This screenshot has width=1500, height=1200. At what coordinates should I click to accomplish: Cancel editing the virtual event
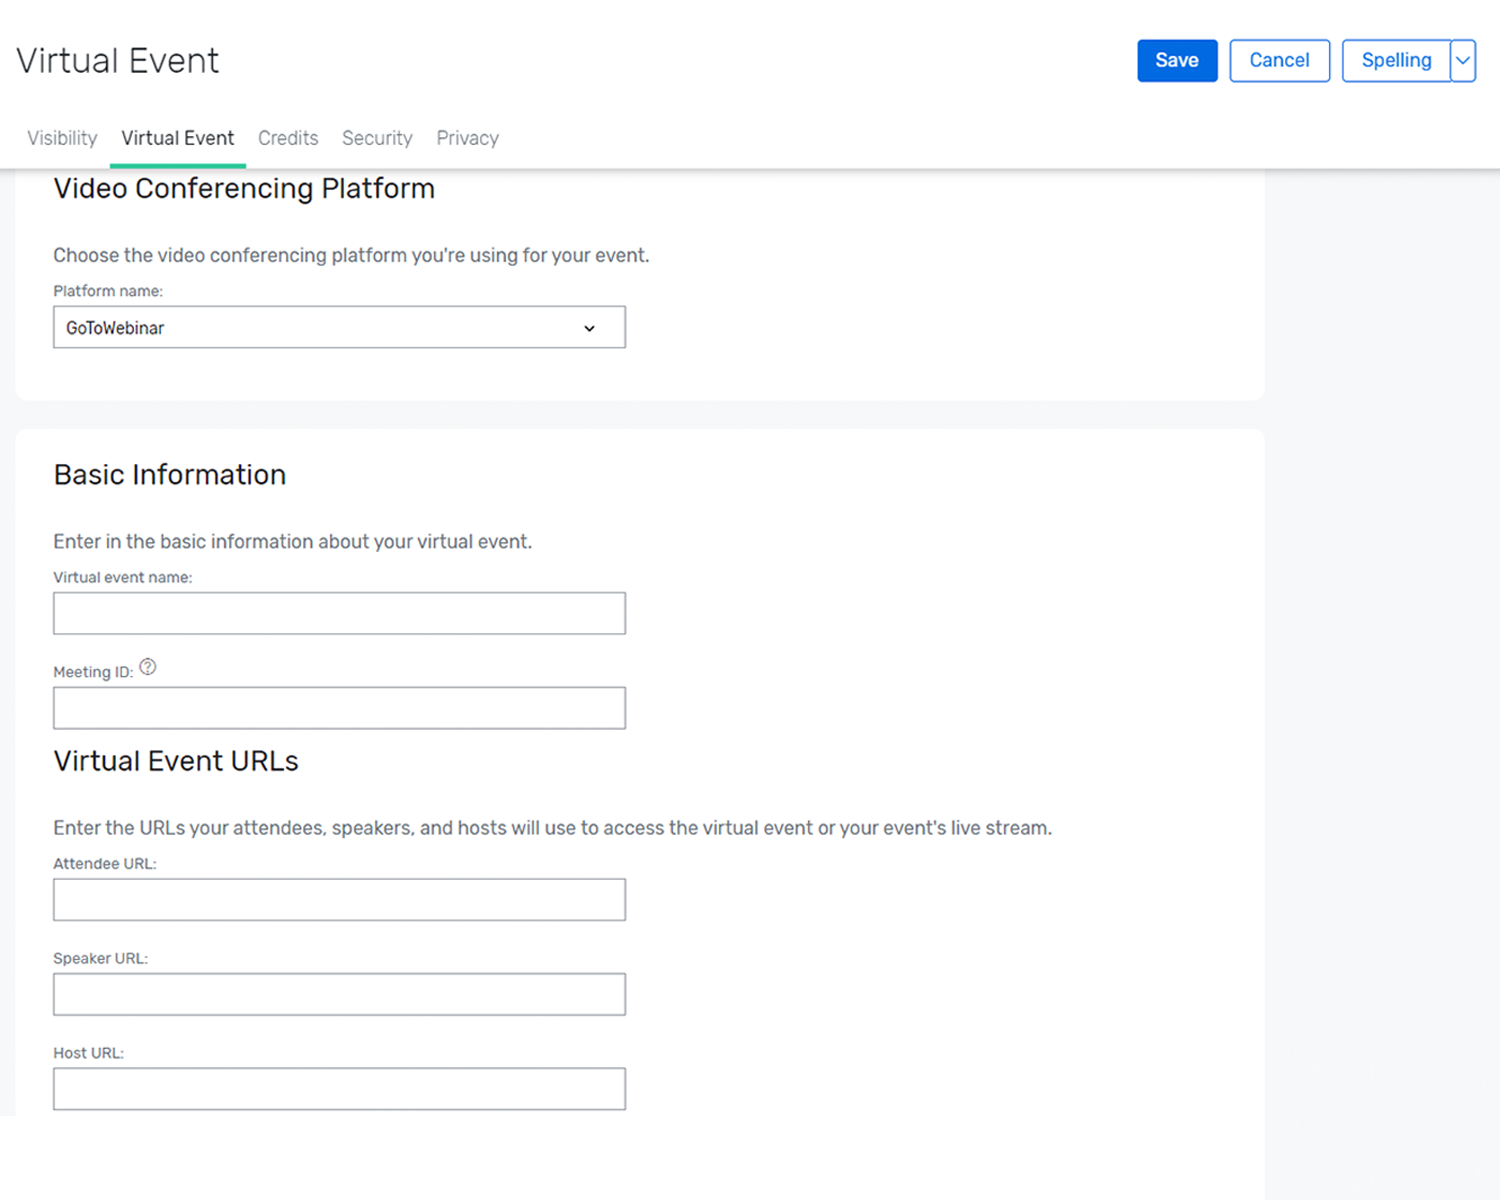pyautogui.click(x=1279, y=60)
